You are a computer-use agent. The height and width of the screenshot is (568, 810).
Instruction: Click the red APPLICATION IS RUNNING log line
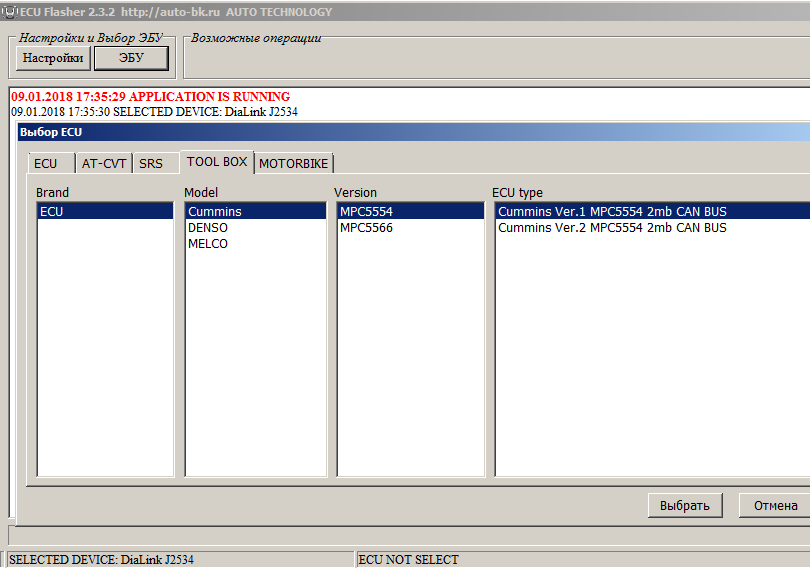150,97
